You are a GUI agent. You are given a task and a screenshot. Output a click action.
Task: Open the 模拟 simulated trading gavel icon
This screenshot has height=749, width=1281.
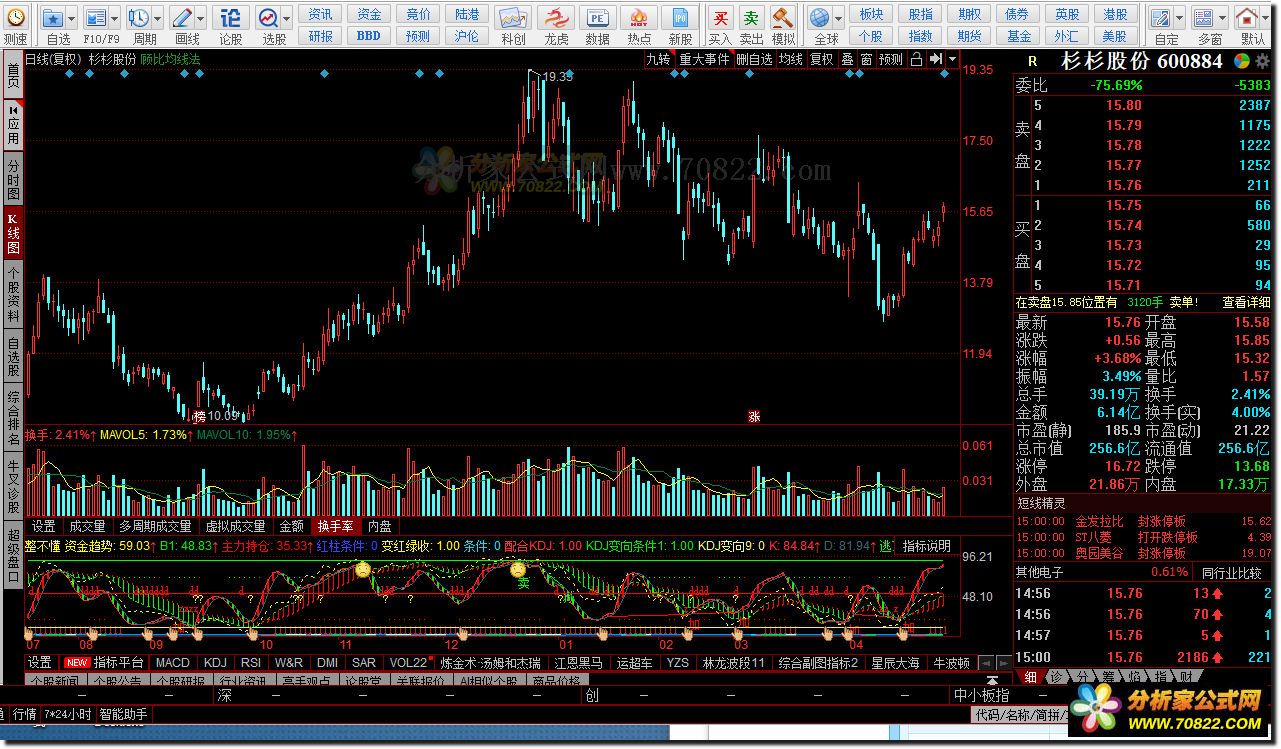(782, 18)
